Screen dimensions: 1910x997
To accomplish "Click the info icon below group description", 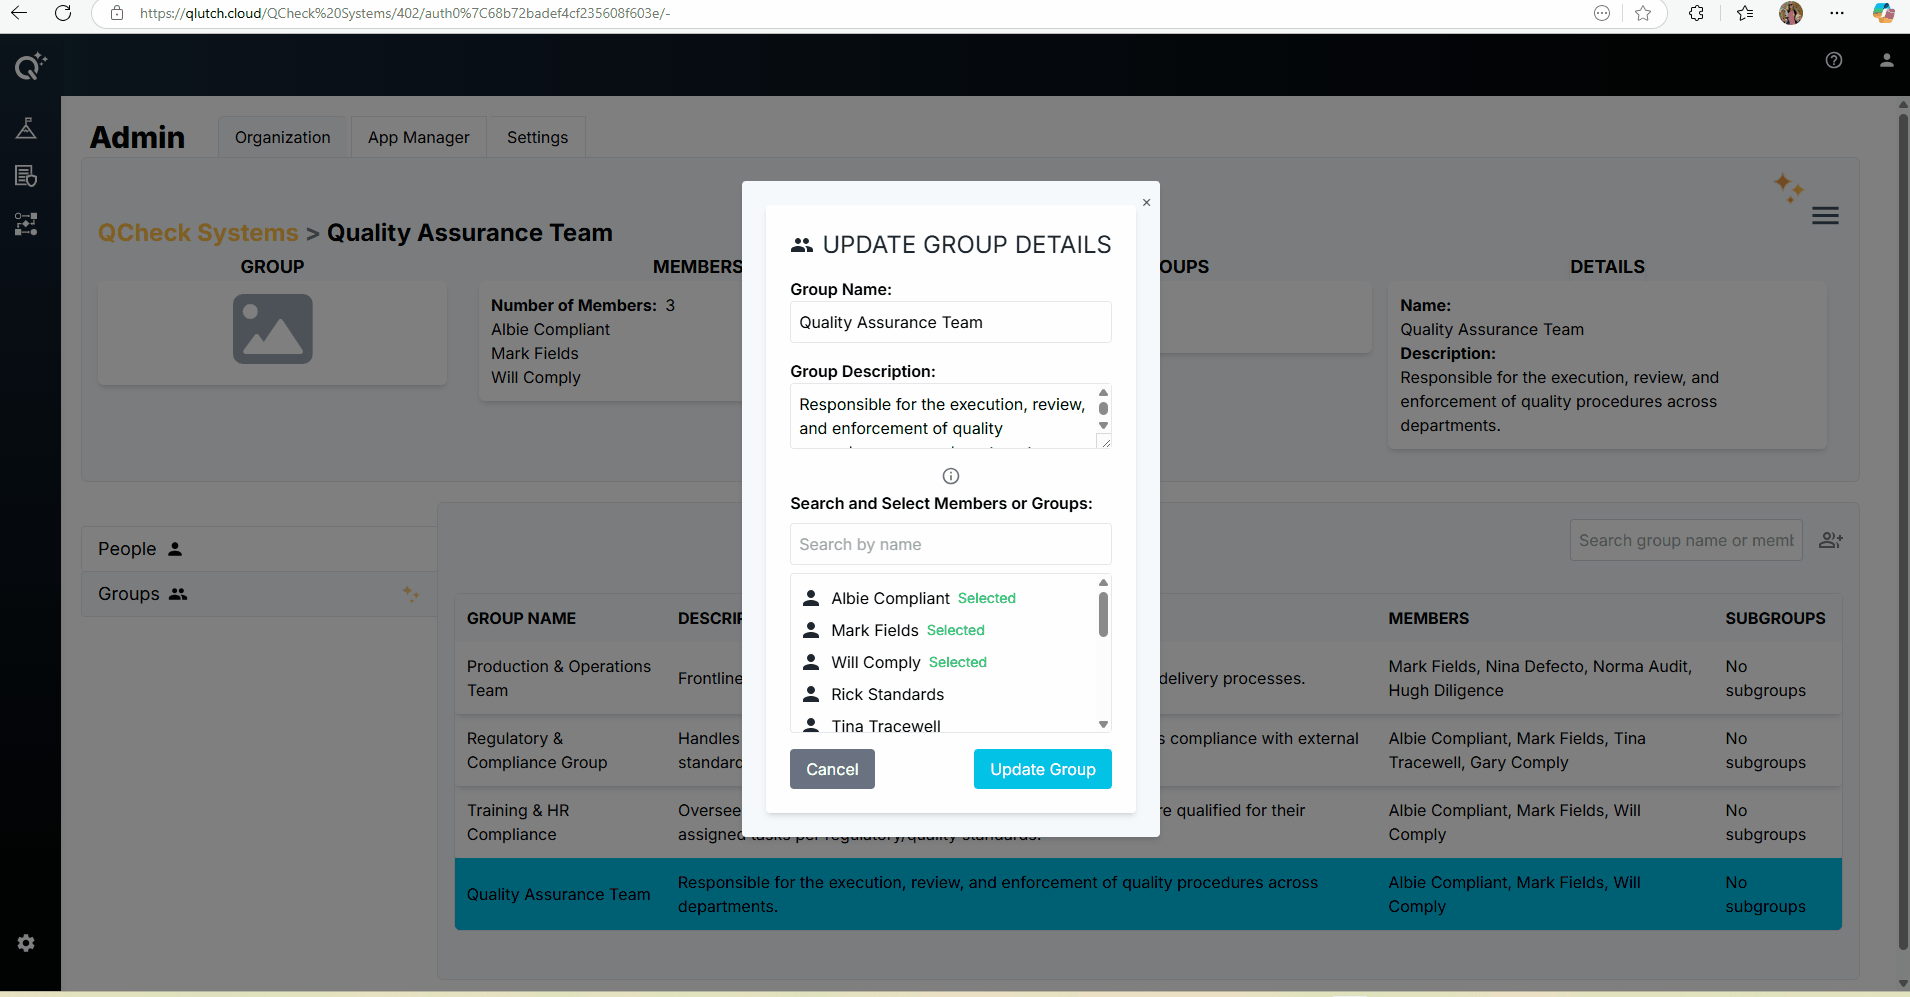I will pos(950,476).
